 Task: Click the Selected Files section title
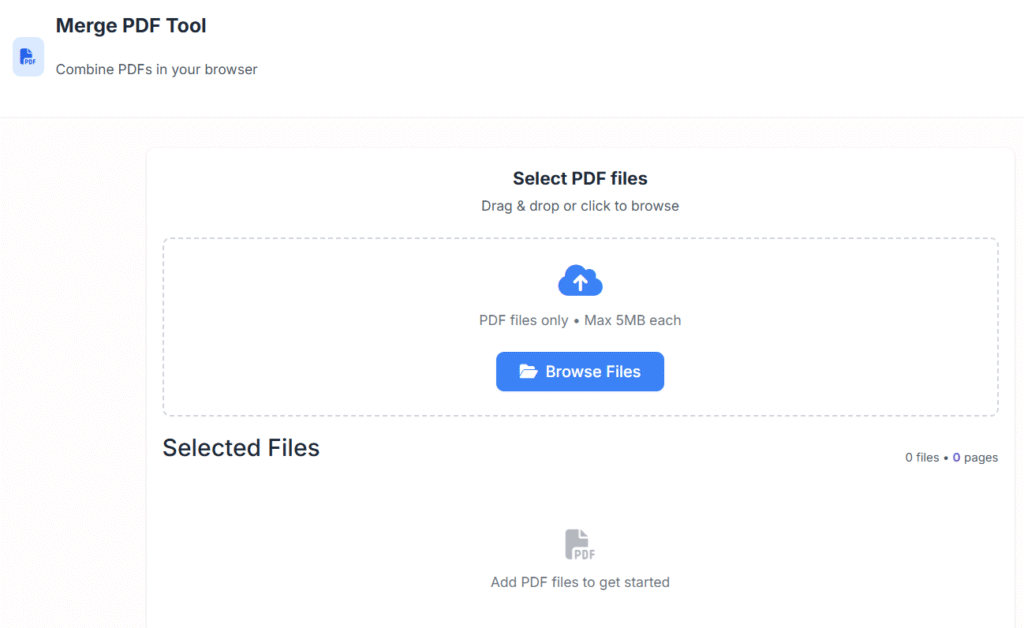(240, 448)
